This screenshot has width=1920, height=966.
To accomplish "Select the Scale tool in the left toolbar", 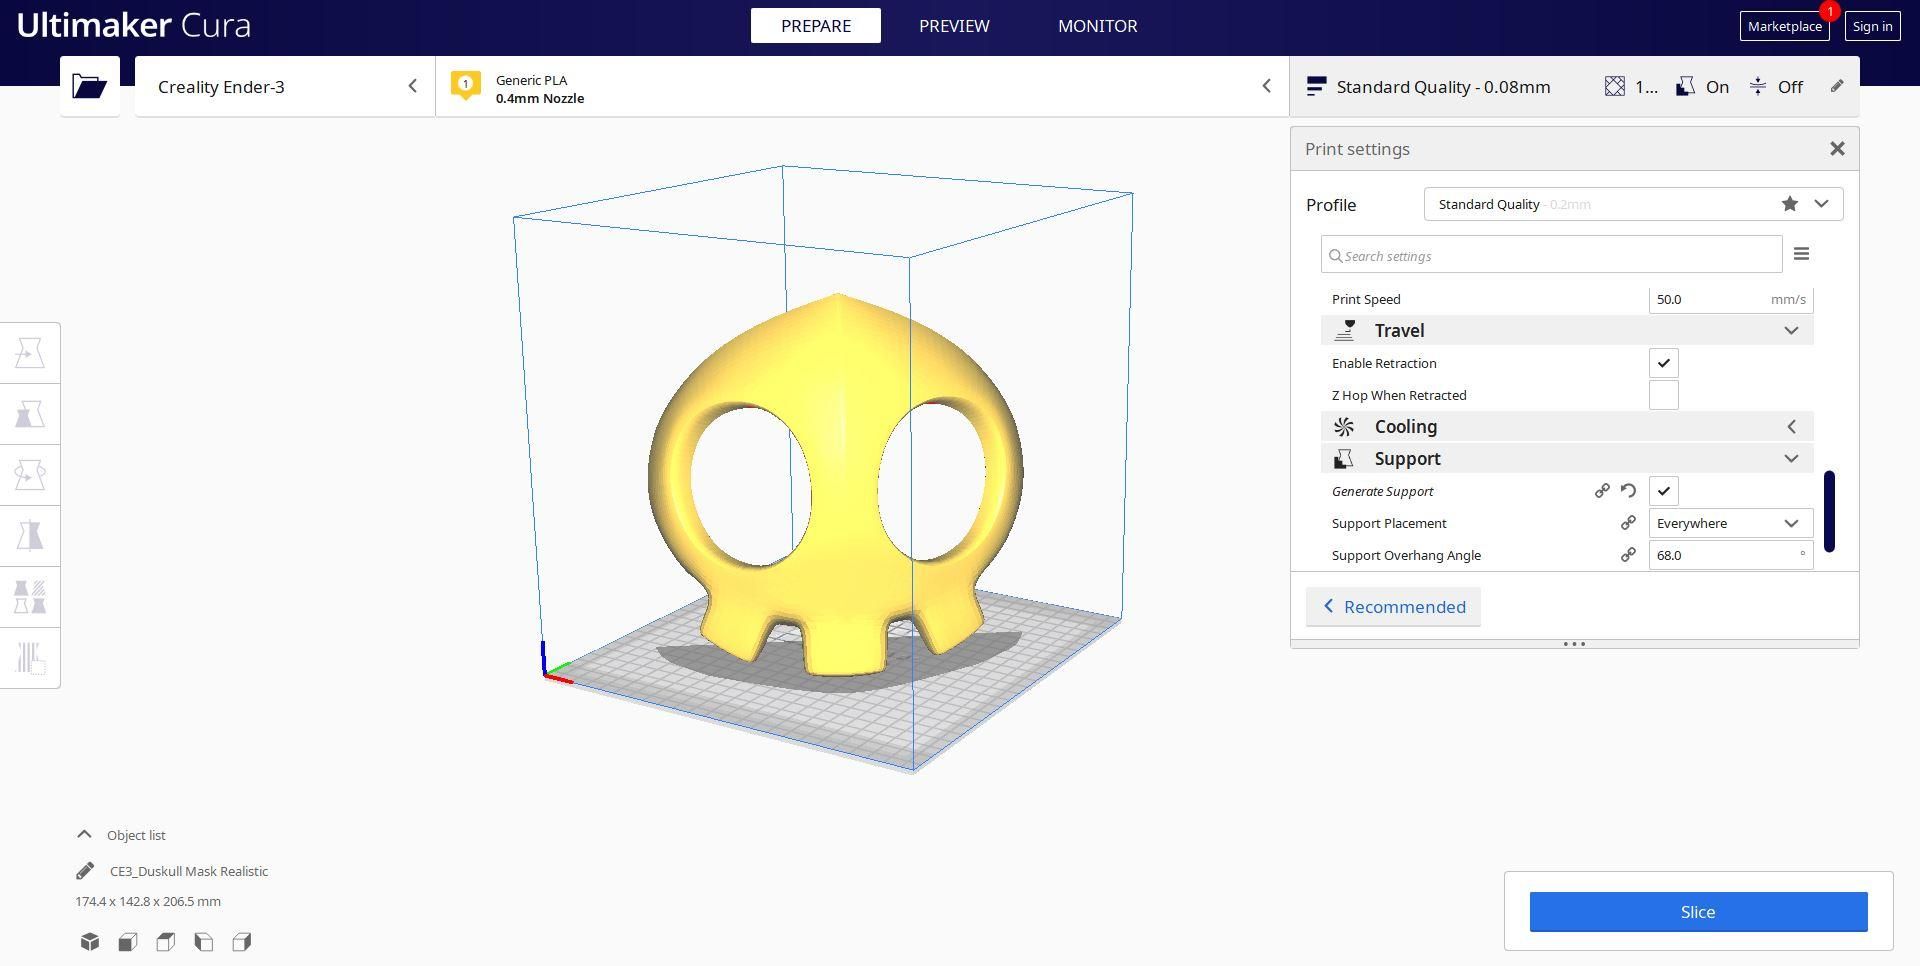I will (x=30, y=414).
